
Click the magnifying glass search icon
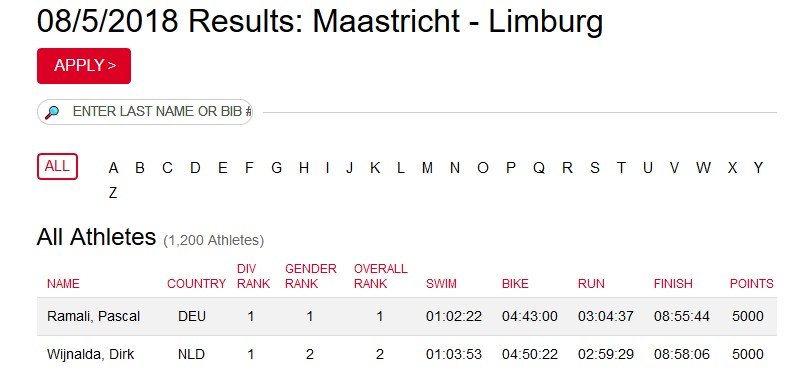coord(52,112)
